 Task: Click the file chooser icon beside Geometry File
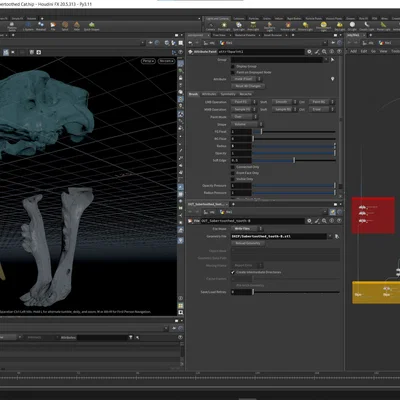click(x=337, y=236)
